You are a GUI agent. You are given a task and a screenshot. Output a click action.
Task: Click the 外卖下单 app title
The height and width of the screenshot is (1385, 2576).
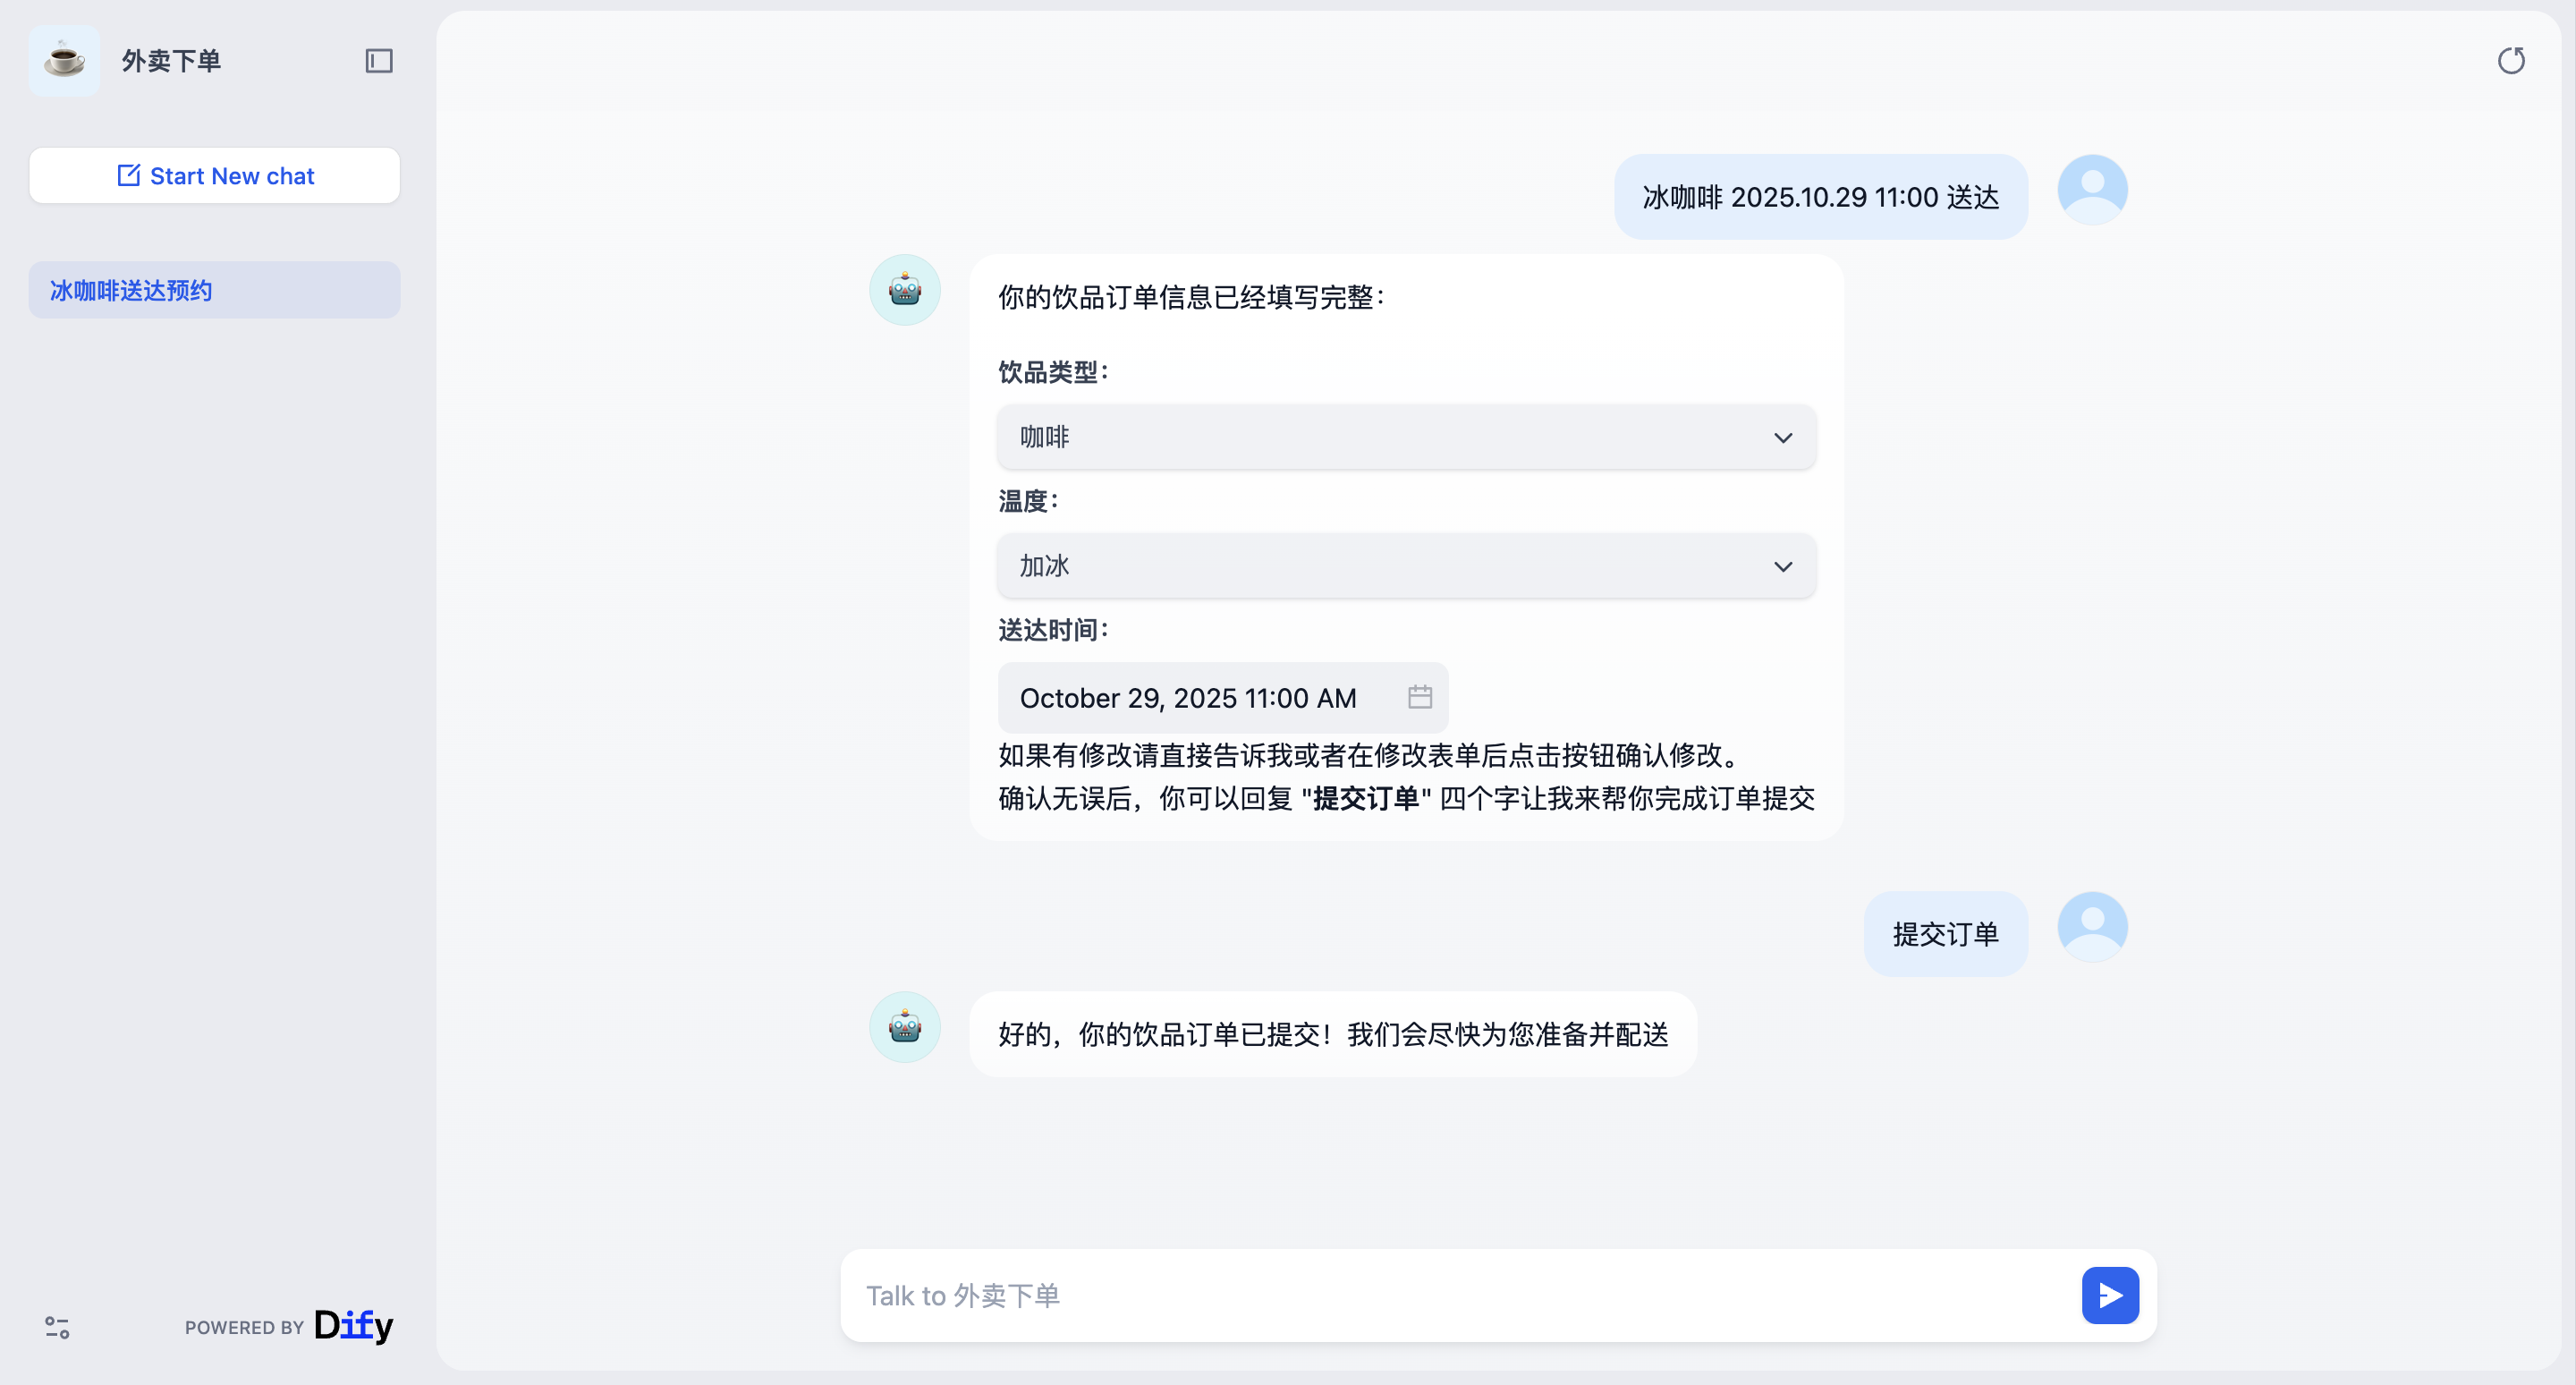point(171,61)
